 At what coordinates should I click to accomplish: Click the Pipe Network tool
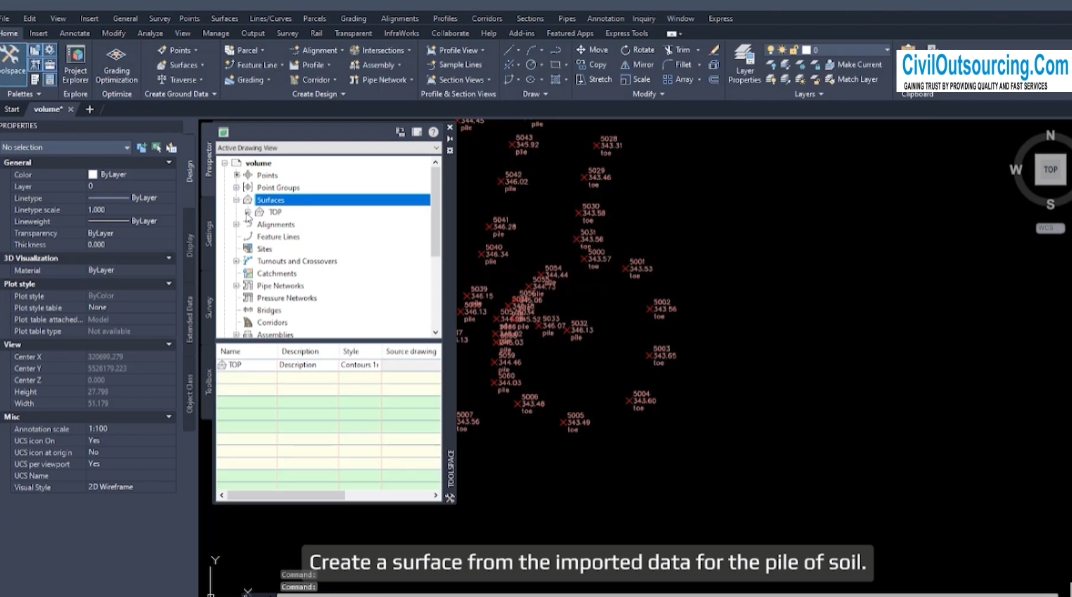378,79
